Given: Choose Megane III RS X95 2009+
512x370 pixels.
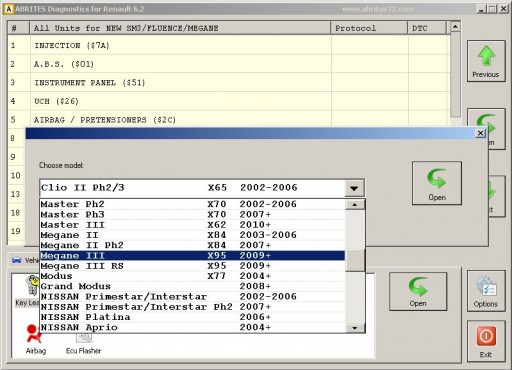Looking at the screenshot, I should (x=192, y=266).
